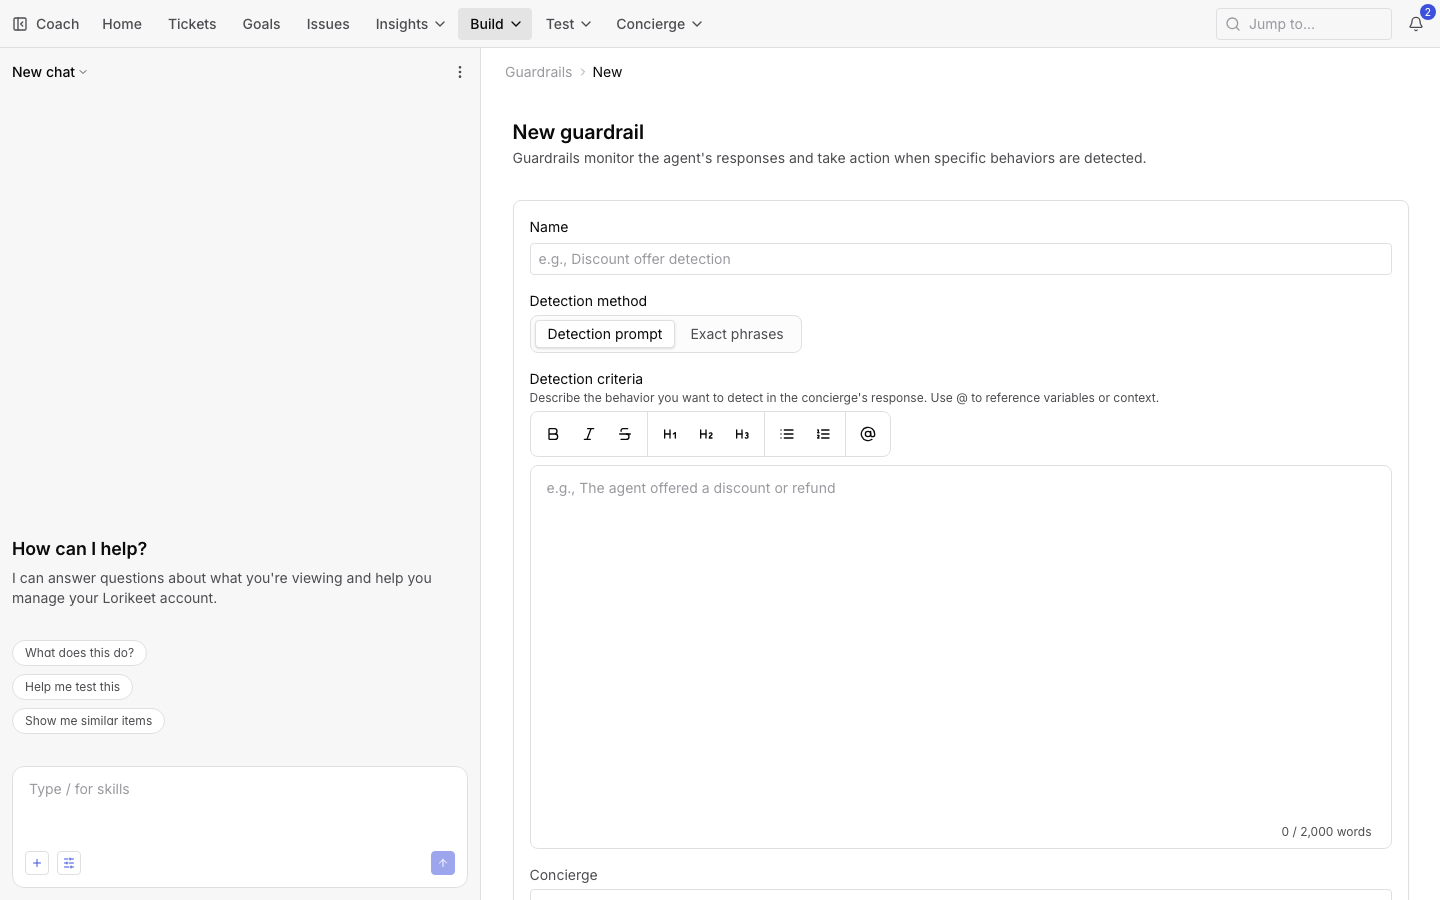
Task: Set Heading 3 style
Action: pos(742,434)
